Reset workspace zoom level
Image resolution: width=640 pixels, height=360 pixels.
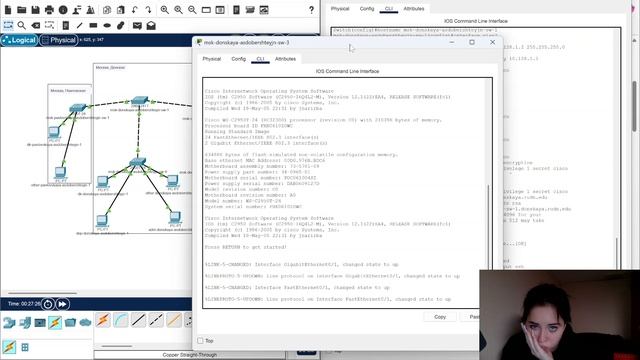178,10
